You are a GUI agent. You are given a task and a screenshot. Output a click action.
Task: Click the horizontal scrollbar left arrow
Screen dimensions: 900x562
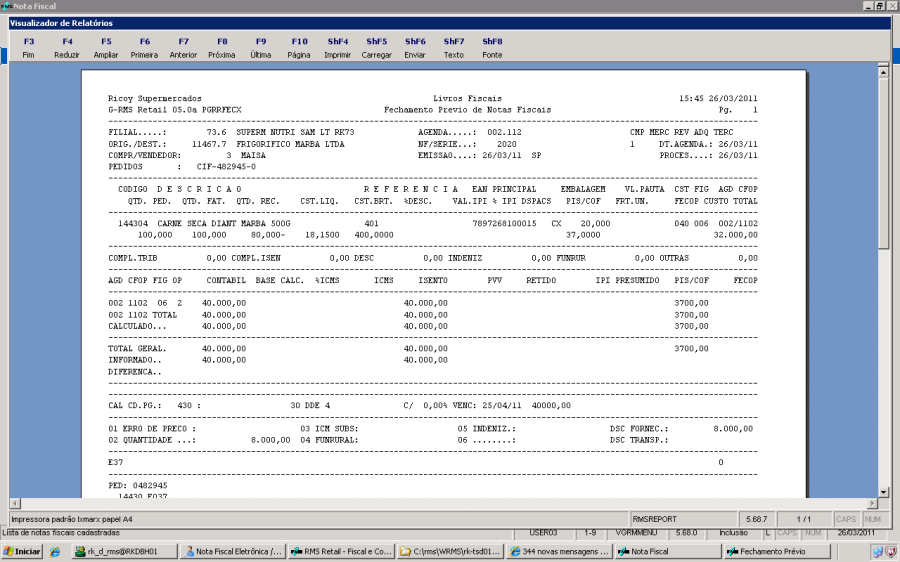point(15,503)
